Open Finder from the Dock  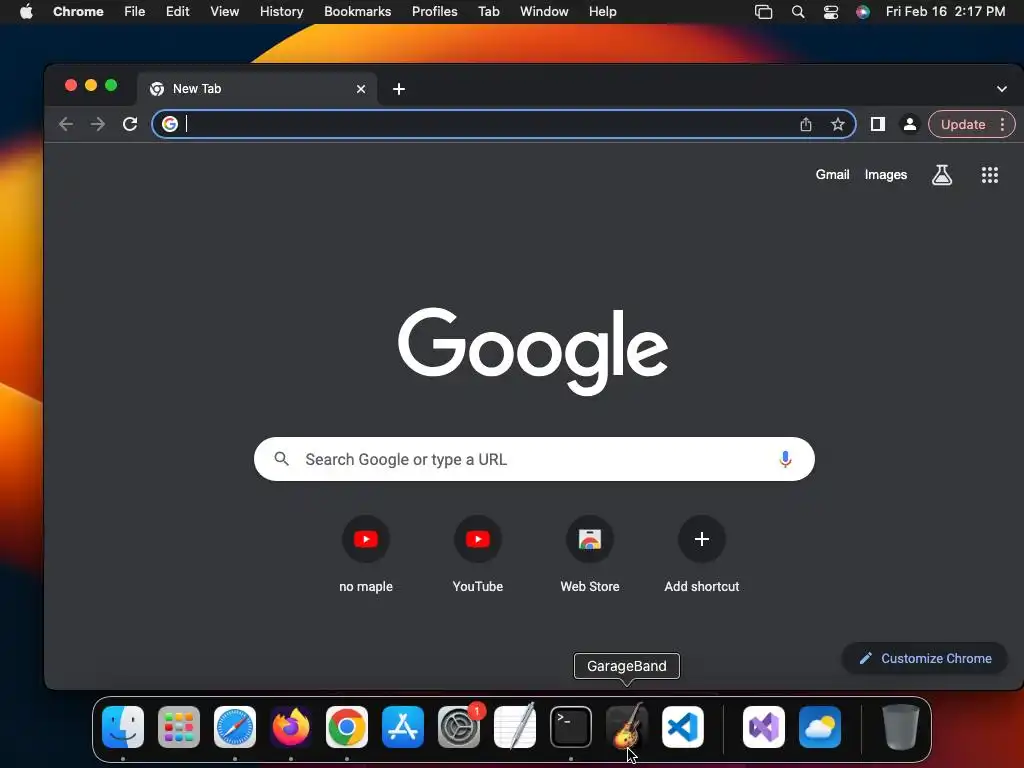pyautogui.click(x=123, y=727)
